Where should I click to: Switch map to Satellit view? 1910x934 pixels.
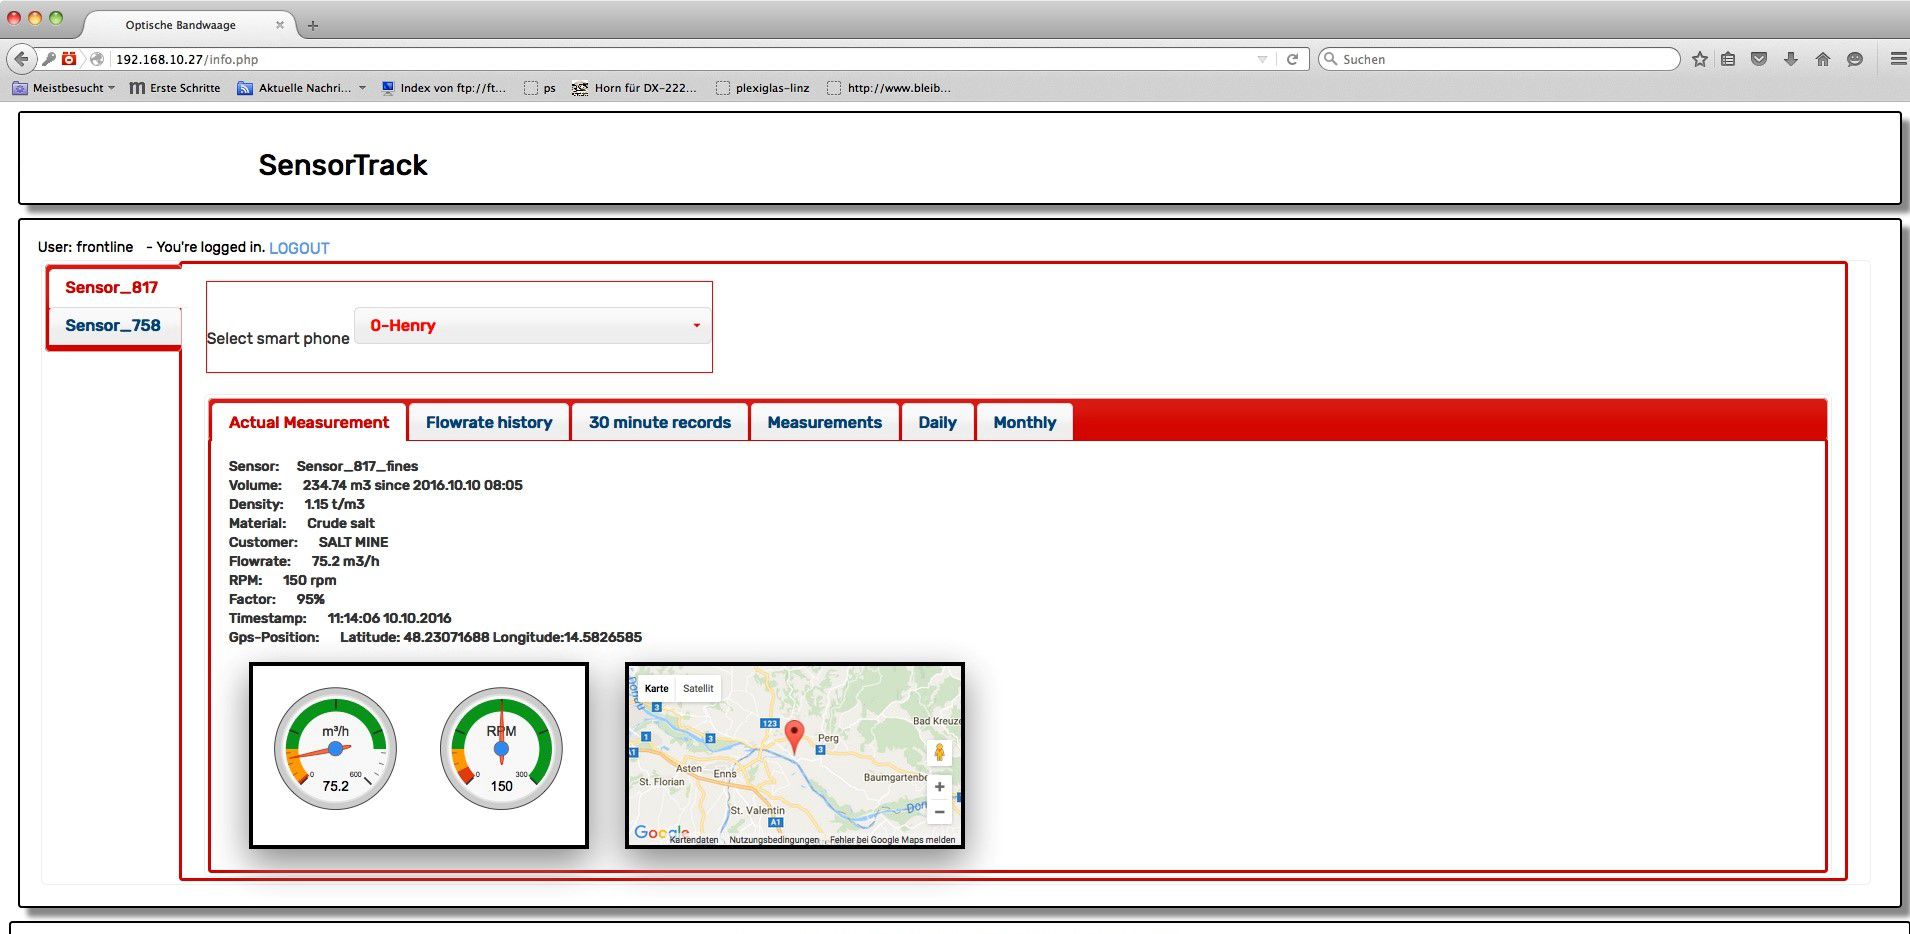(x=698, y=688)
